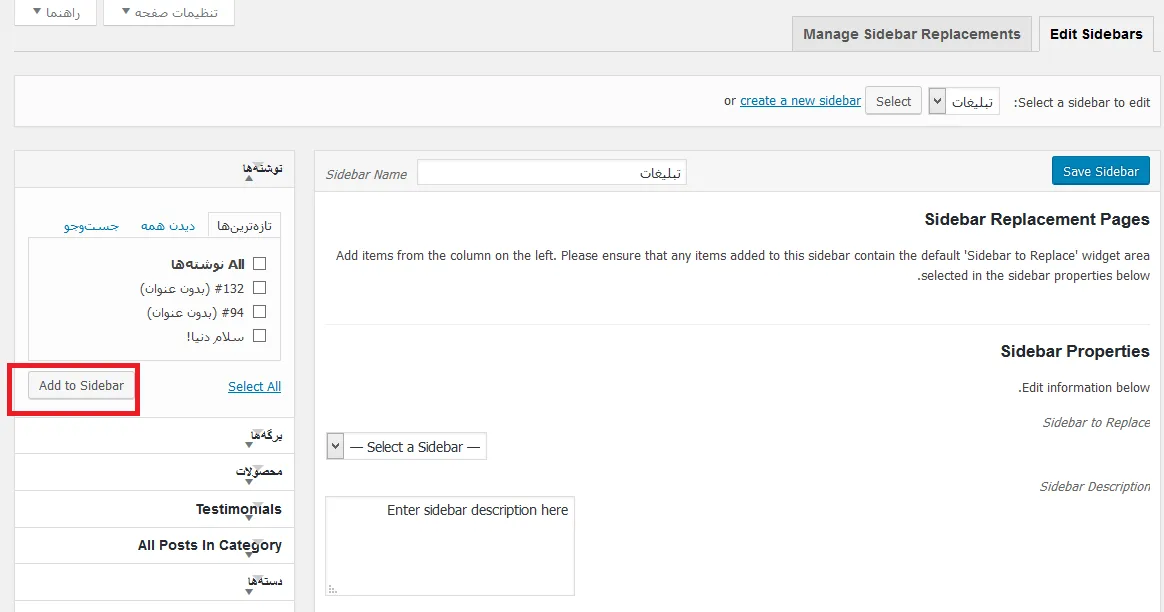Image resolution: width=1164 pixels, height=612 pixels.
Task: Collapse the نوشته‌ها panel
Action: pos(154,169)
